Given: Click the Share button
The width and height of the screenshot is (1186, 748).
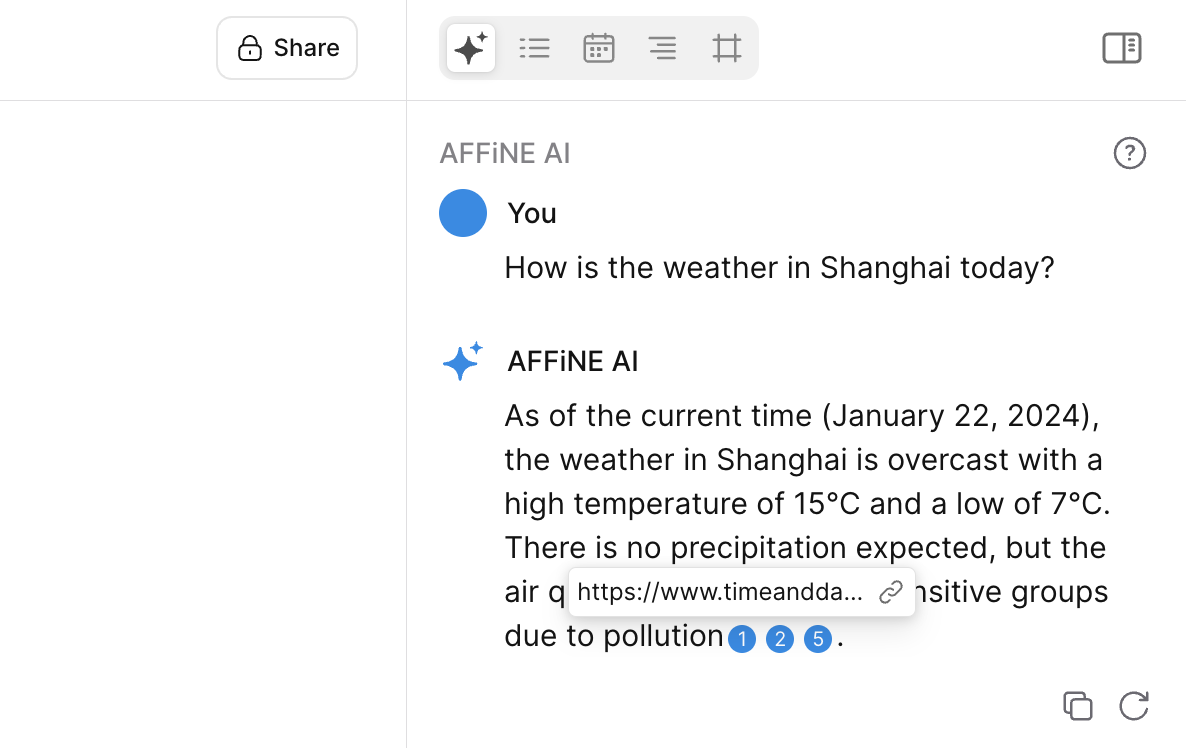Looking at the screenshot, I should pyautogui.click(x=287, y=47).
